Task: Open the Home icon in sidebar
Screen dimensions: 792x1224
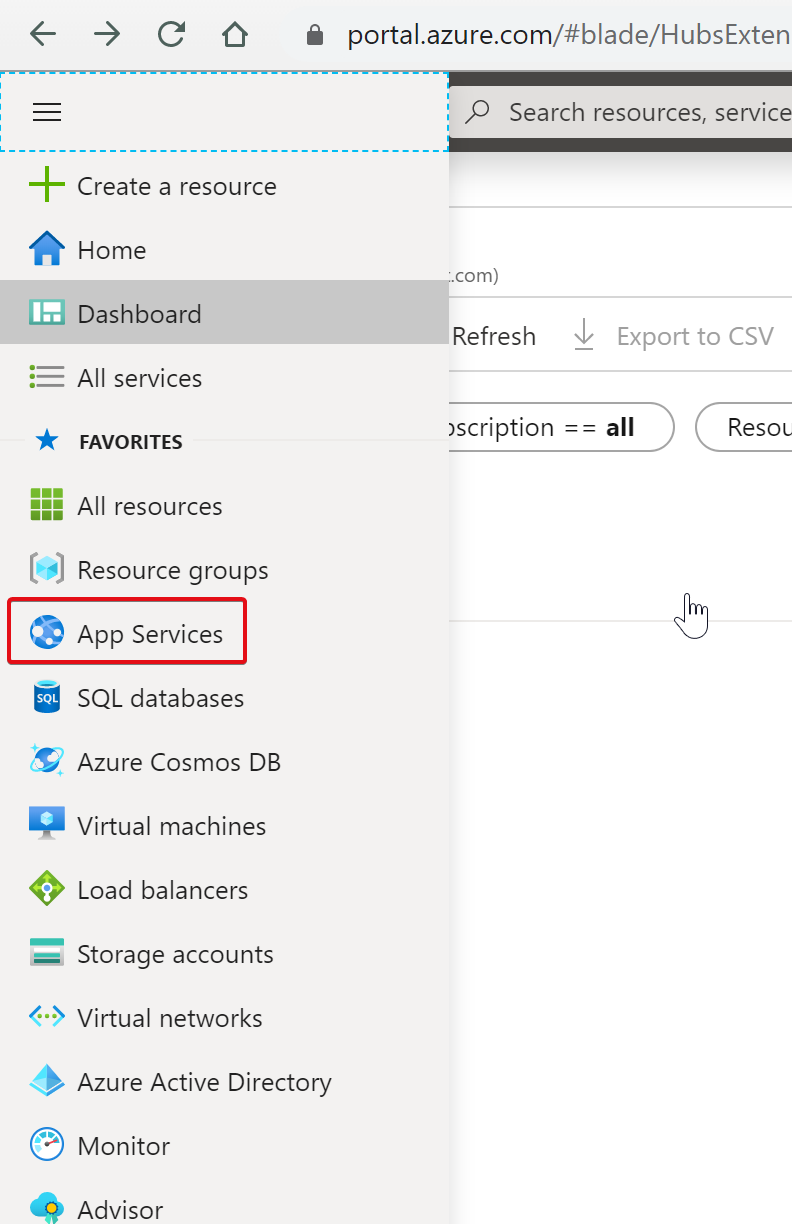Action: point(47,250)
